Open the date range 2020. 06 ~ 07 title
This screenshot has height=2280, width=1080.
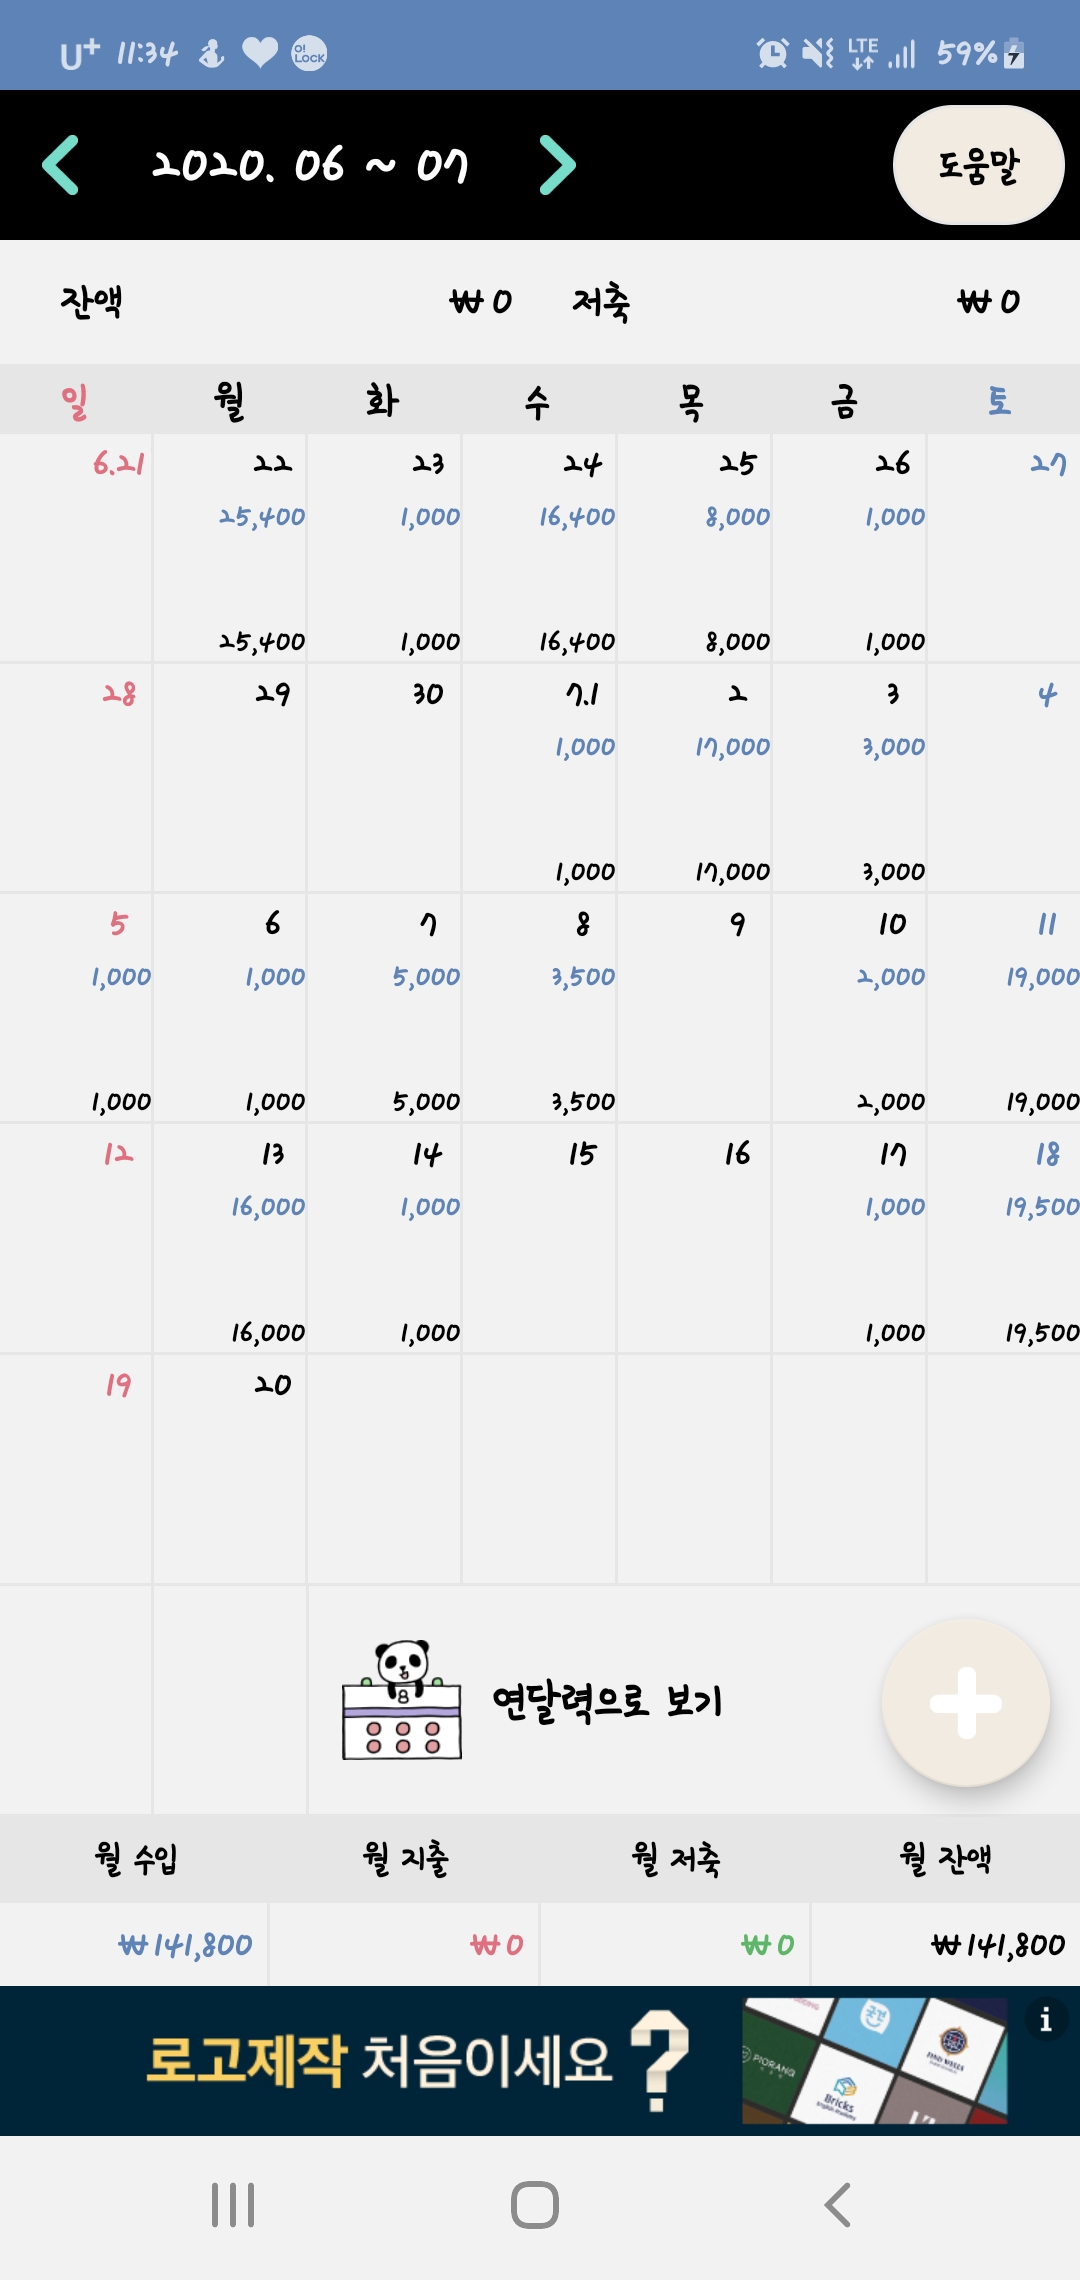(310, 165)
